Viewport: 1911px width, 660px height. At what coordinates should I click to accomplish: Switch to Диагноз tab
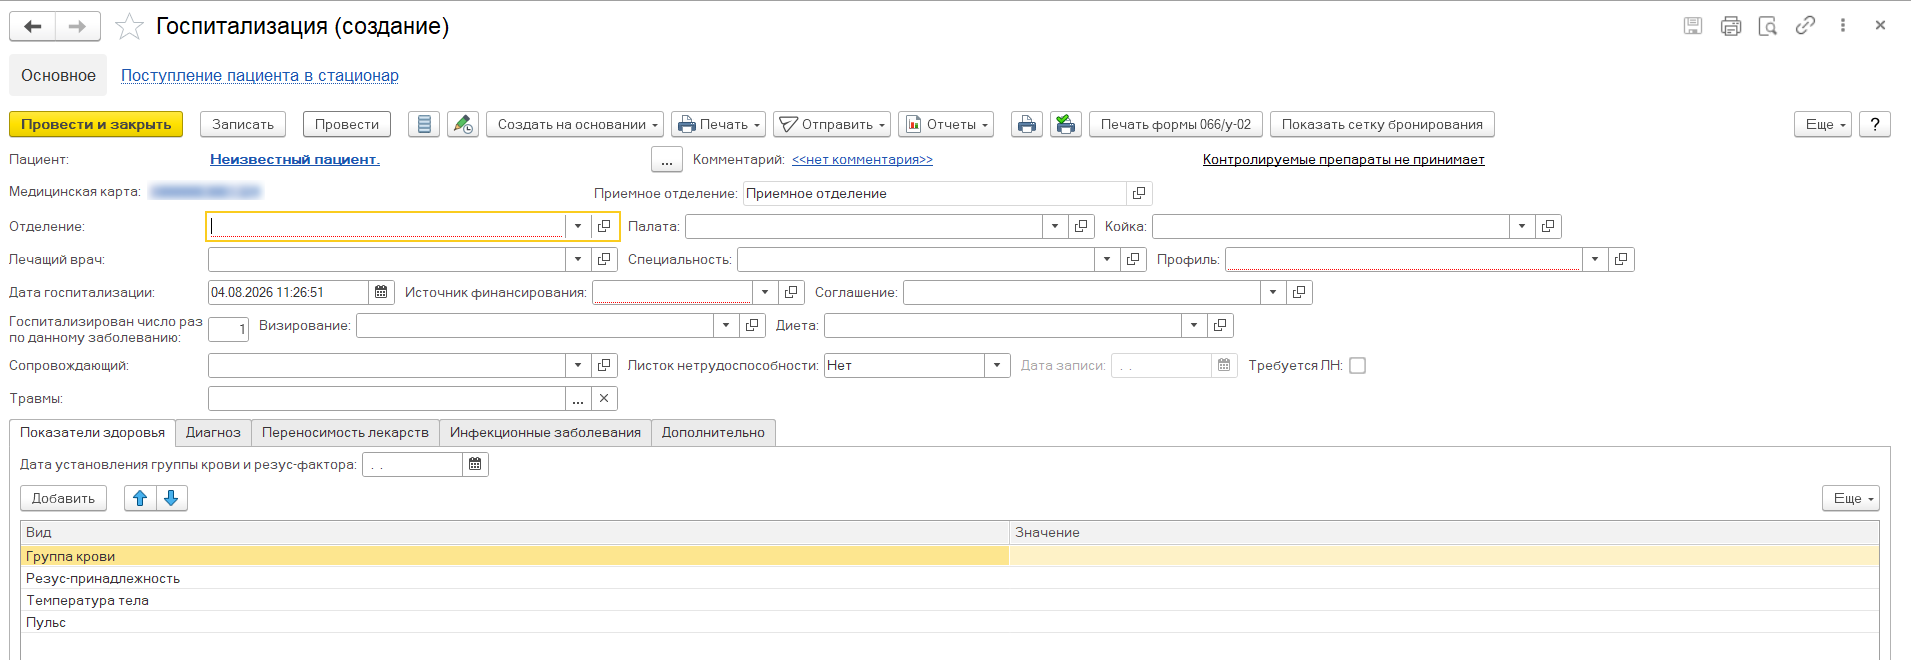213,432
